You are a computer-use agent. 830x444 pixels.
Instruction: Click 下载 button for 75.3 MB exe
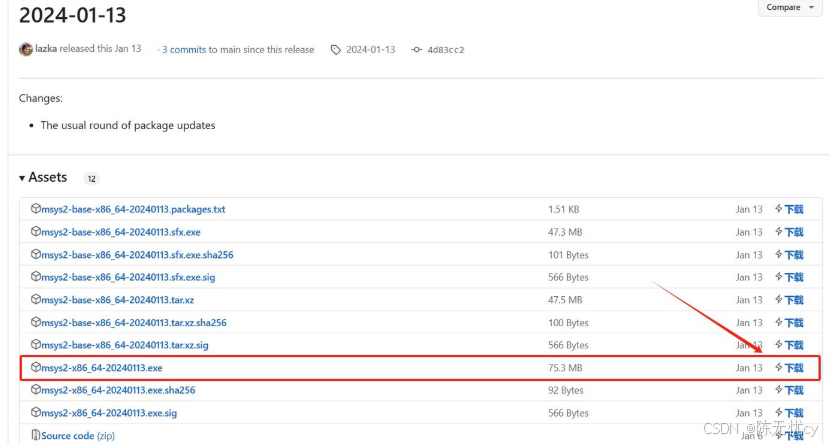789,368
